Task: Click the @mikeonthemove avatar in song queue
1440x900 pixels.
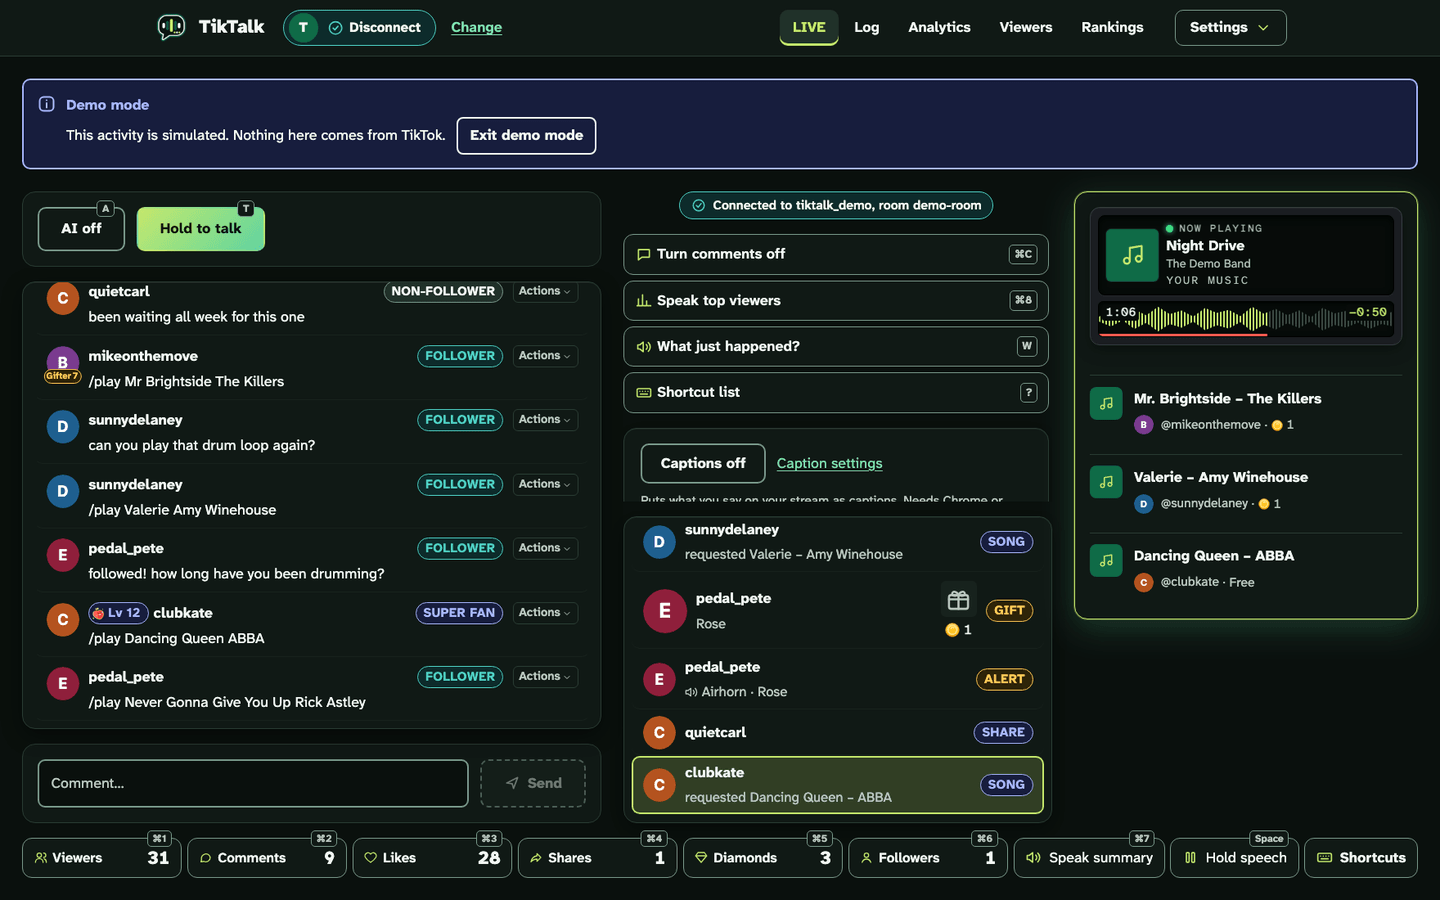Action: tap(1144, 425)
